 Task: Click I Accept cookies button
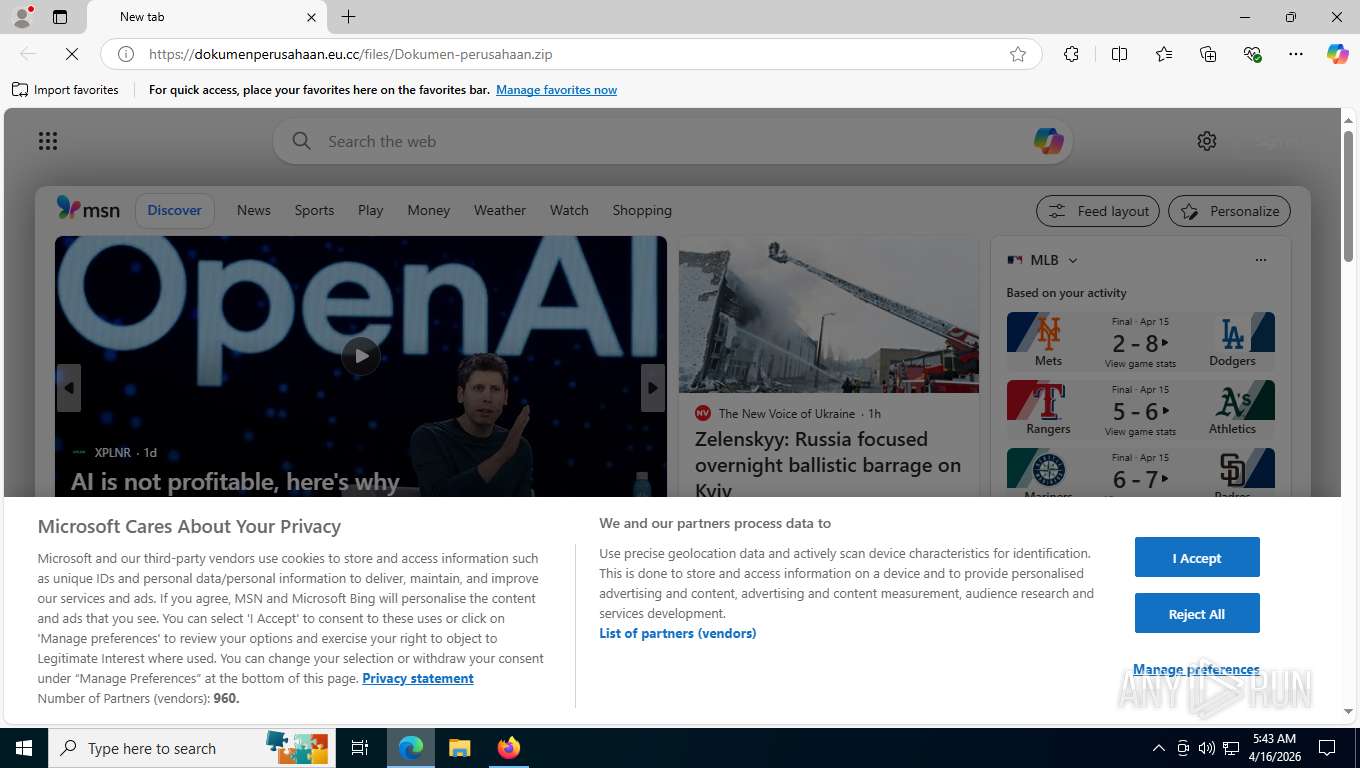[1197, 558]
